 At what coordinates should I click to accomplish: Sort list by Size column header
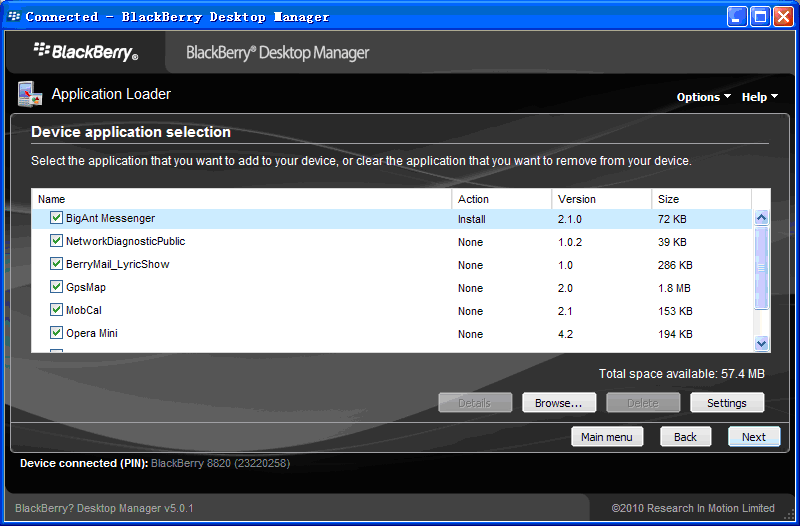702,199
